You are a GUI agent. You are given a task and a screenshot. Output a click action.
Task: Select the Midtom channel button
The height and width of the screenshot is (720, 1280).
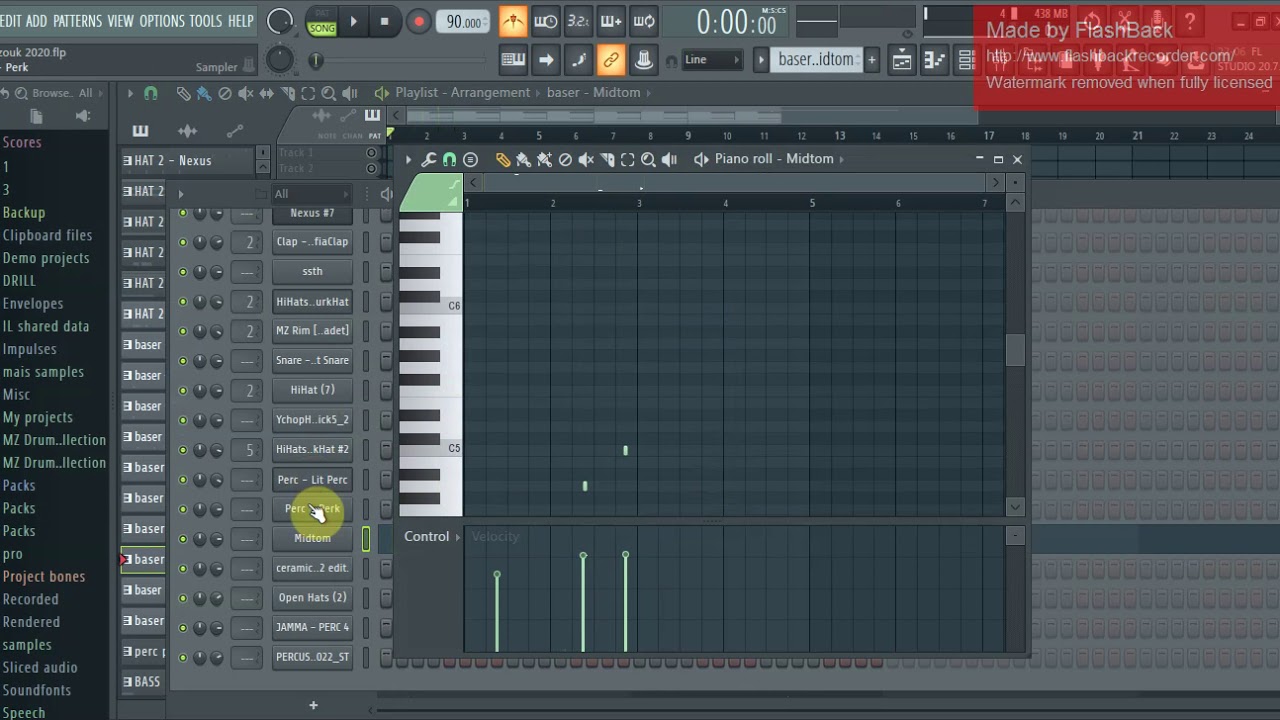coord(312,538)
